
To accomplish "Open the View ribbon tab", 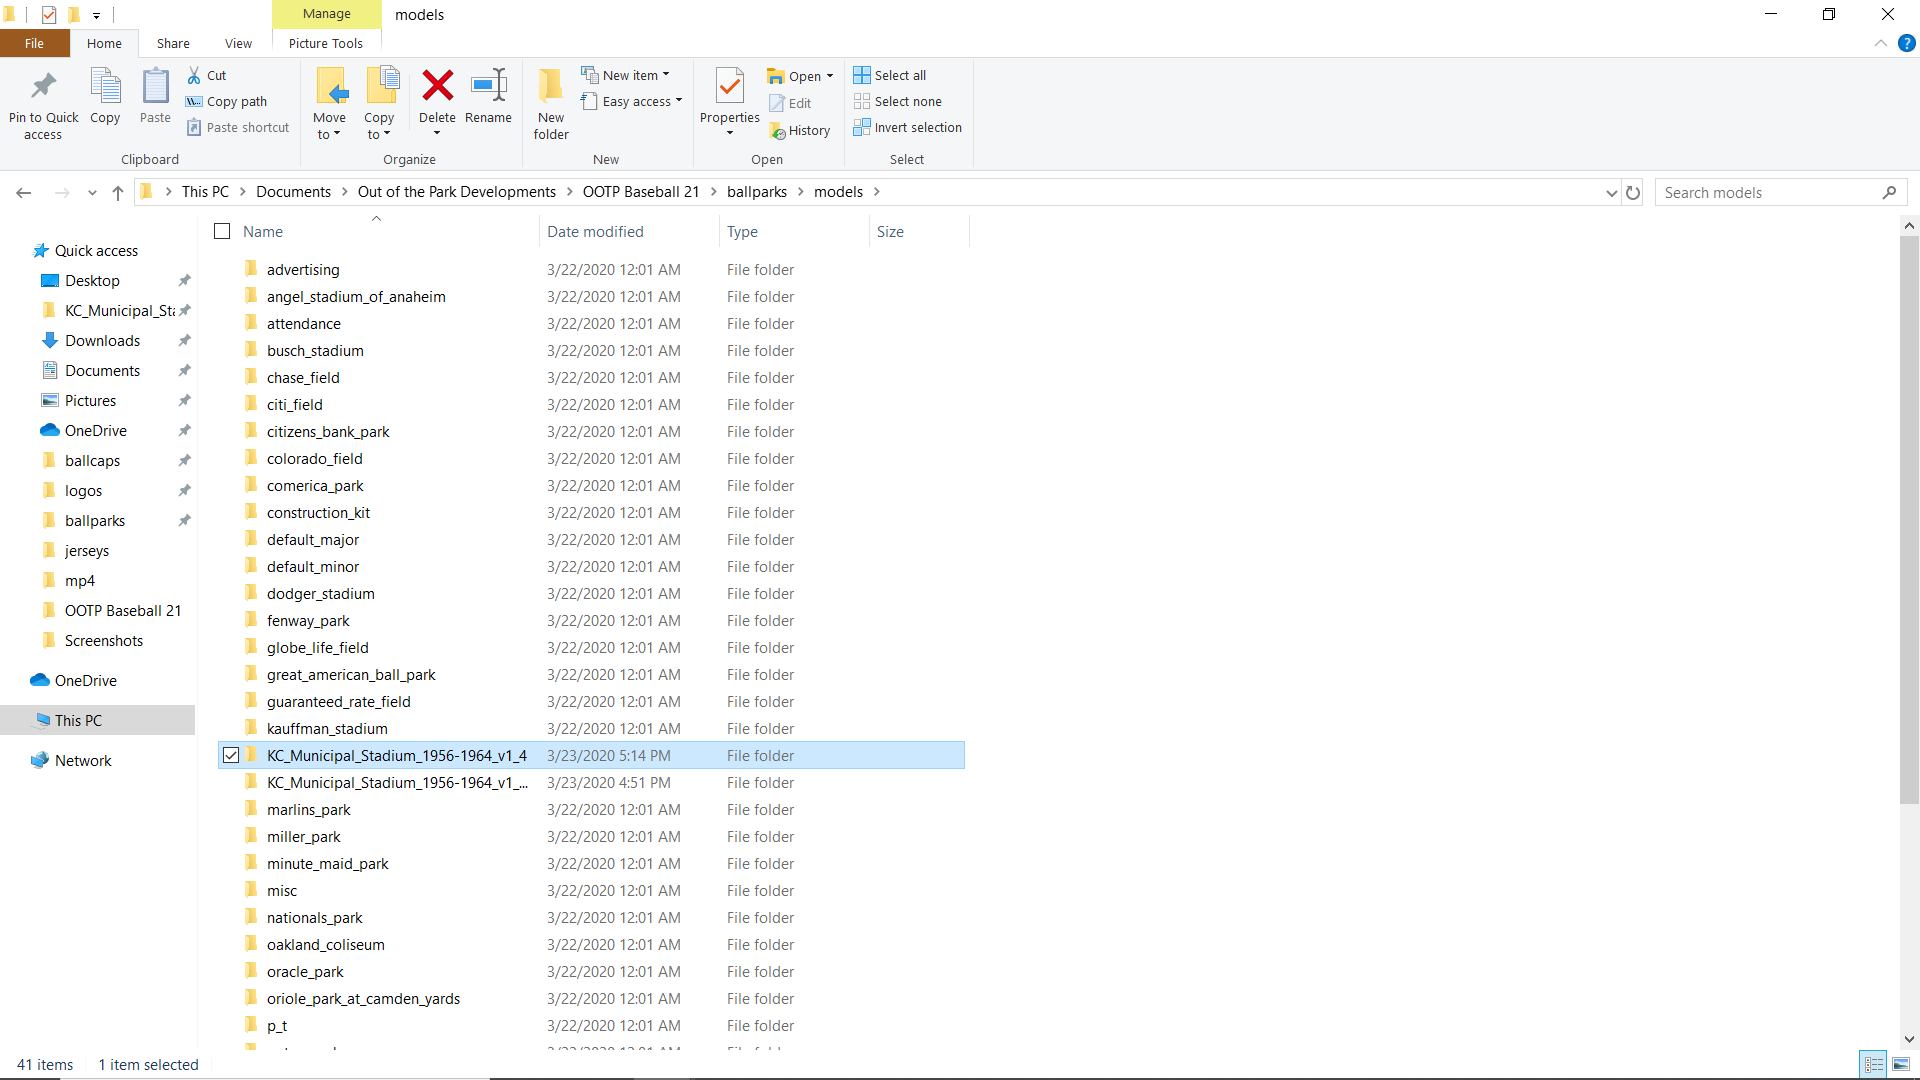I will [x=238, y=43].
